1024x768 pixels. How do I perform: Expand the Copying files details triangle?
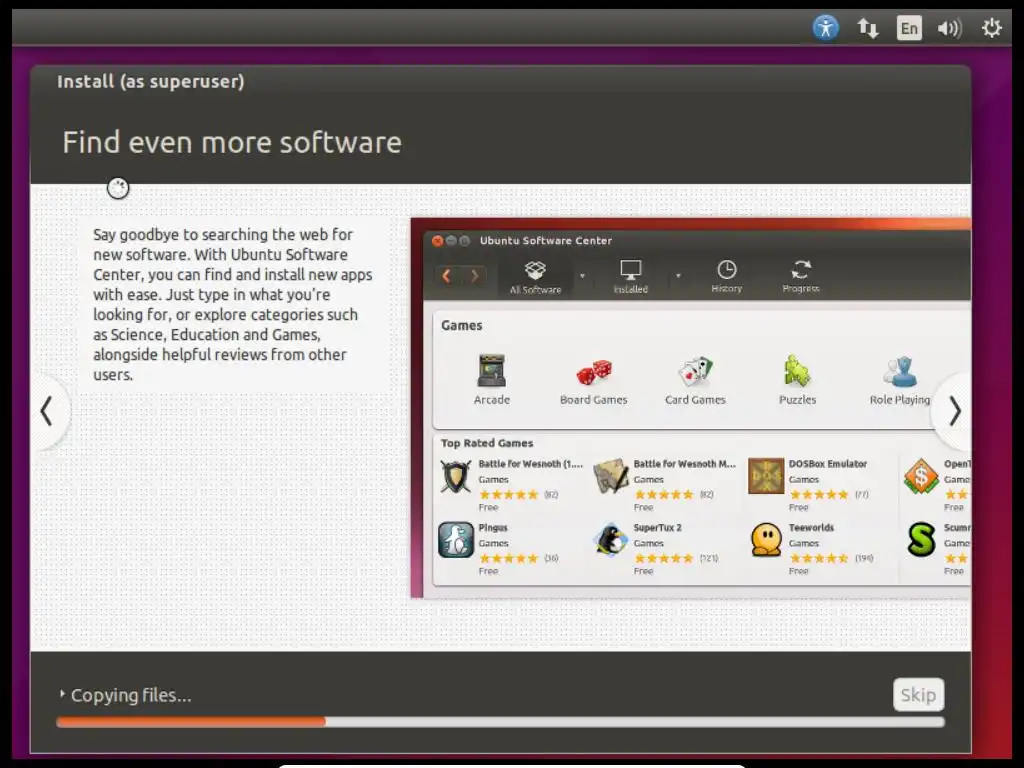(x=62, y=694)
